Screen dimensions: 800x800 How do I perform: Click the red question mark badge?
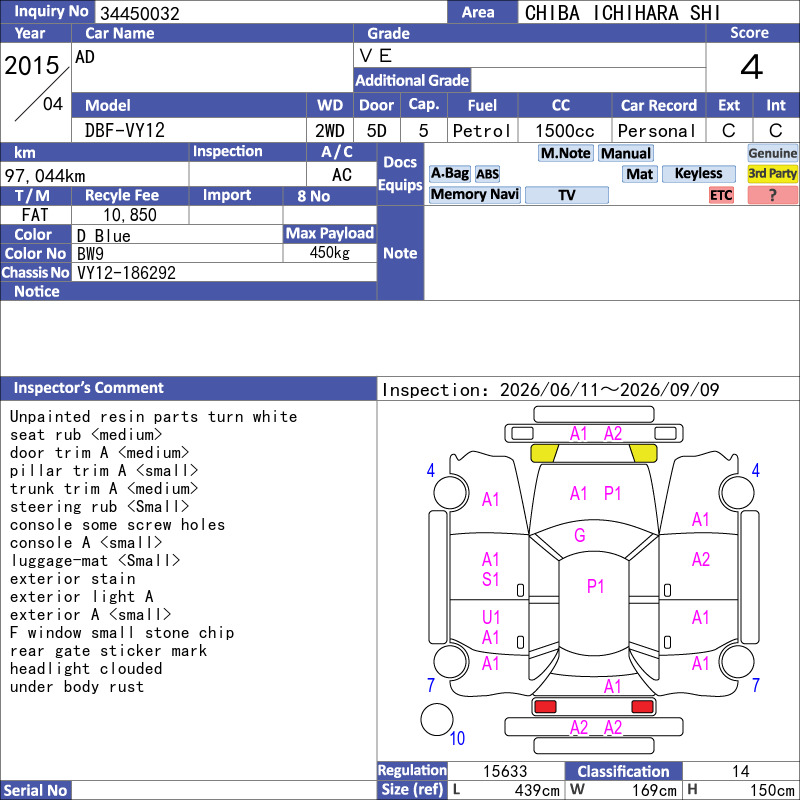tap(772, 195)
